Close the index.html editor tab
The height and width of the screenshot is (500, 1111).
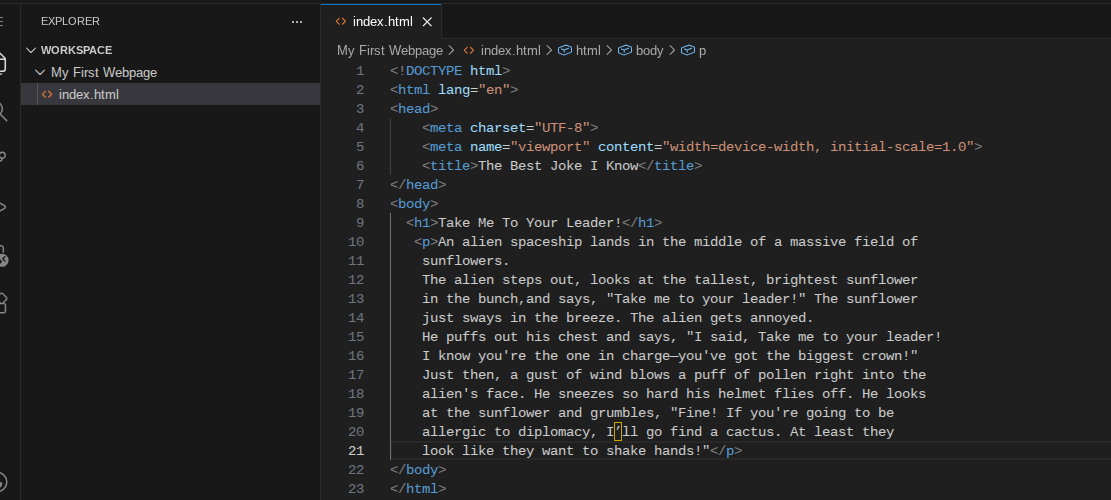(x=428, y=22)
